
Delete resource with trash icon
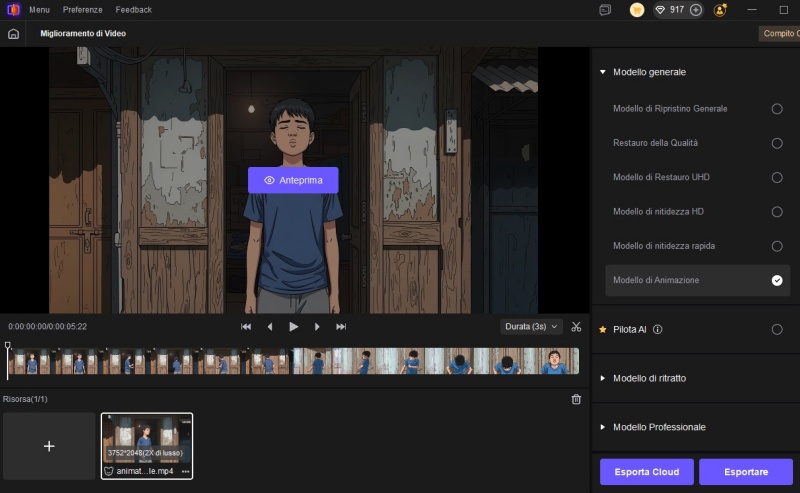pos(576,399)
